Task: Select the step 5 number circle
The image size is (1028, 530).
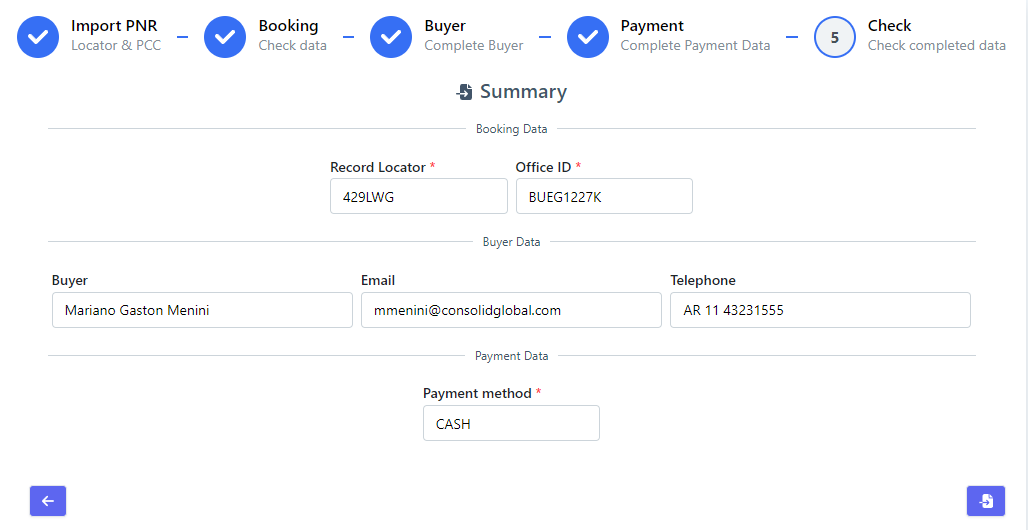Action: [x=835, y=37]
